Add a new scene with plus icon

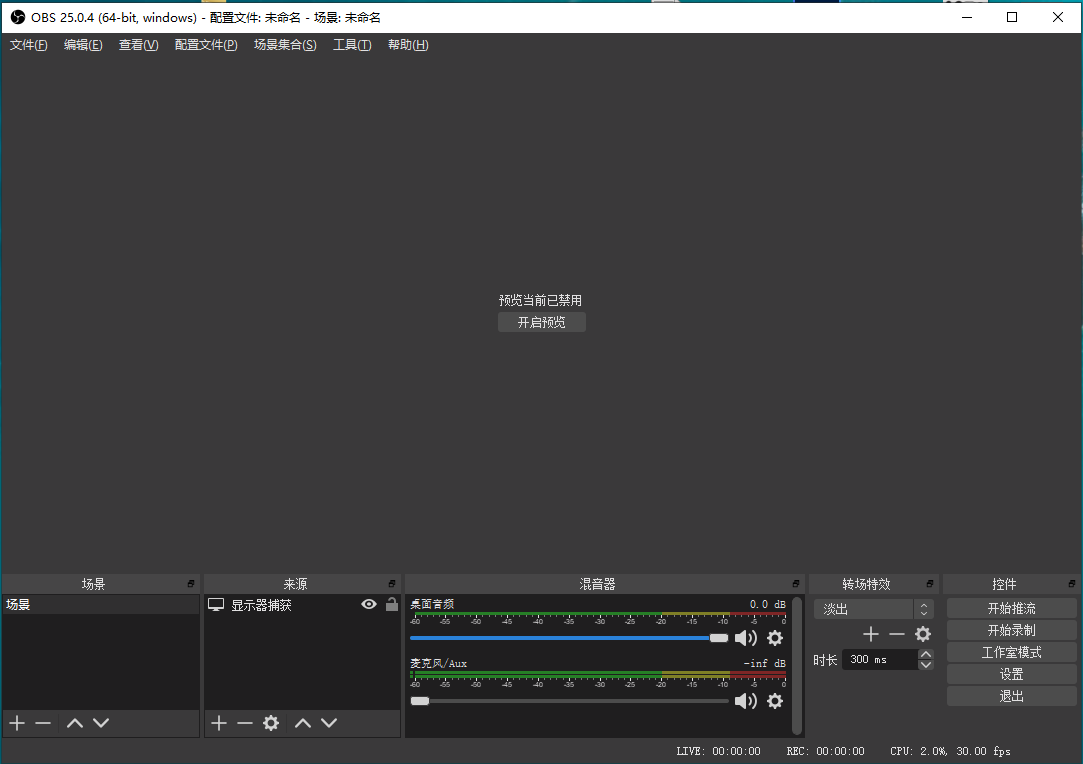(17, 723)
